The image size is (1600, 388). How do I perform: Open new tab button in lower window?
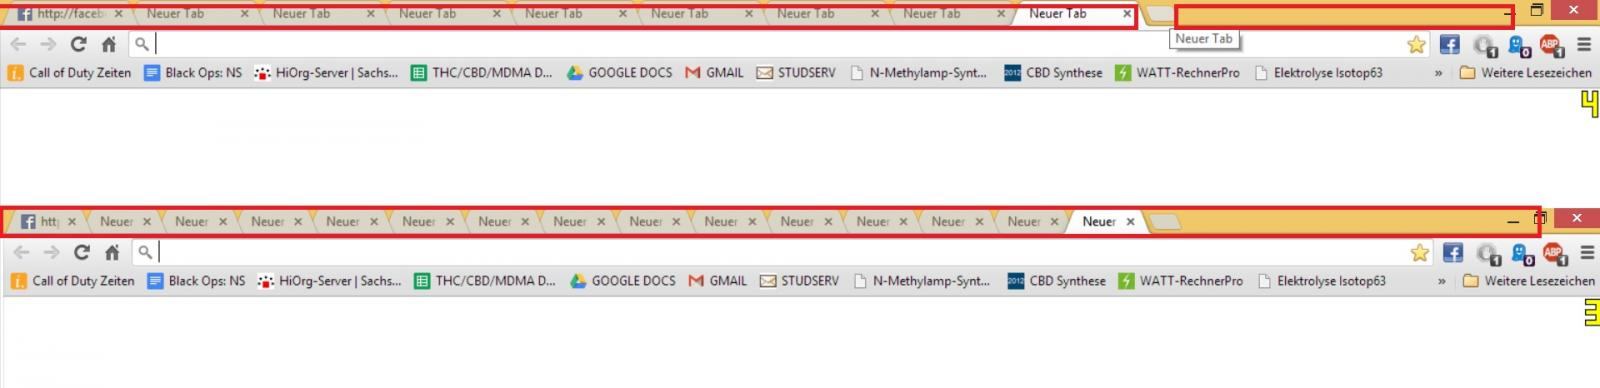[1164, 222]
